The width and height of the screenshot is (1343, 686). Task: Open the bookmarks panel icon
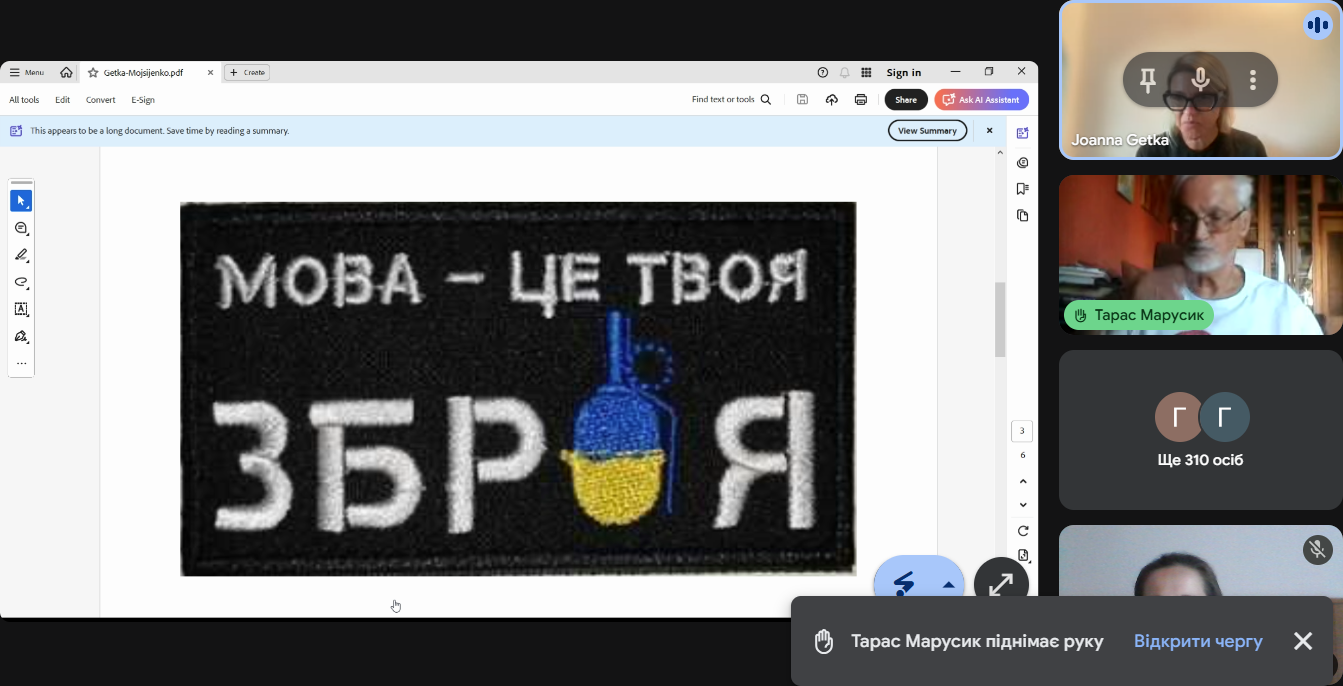point(1022,189)
